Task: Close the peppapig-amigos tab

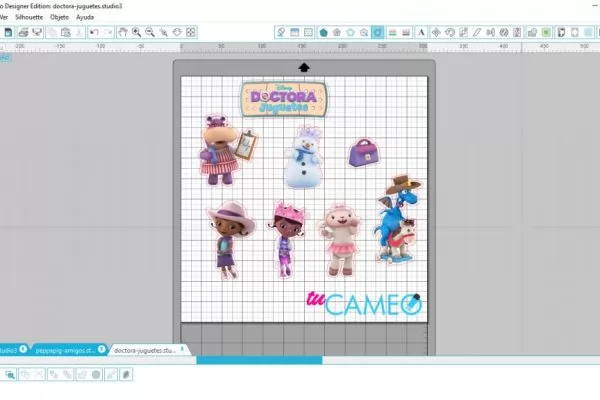Action: point(101,349)
